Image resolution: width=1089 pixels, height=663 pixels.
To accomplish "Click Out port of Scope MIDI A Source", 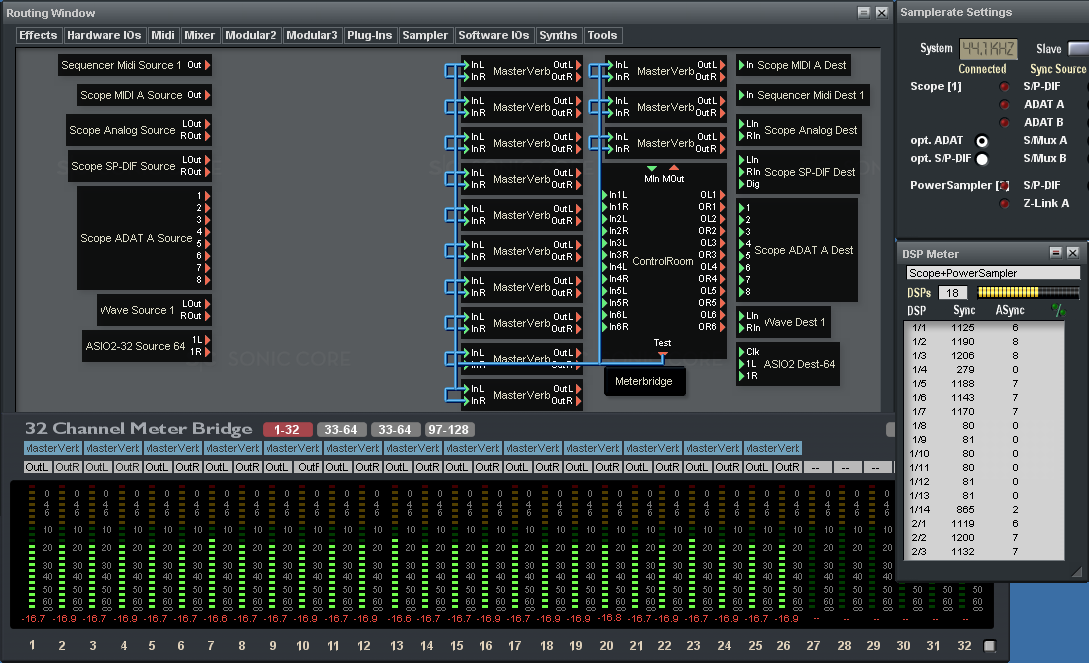I will pyautogui.click(x=207, y=95).
